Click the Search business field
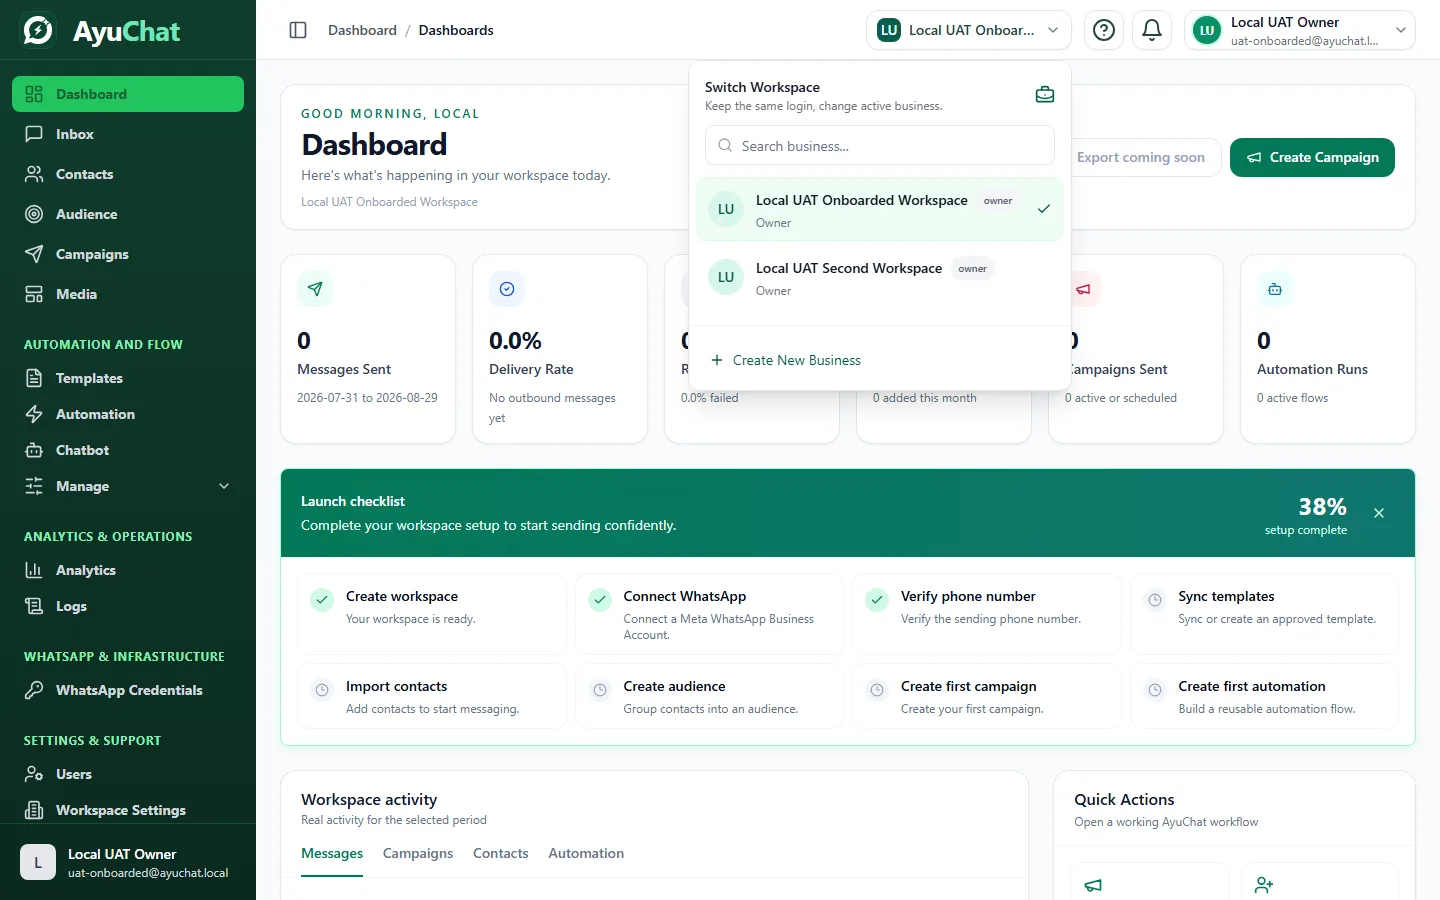Image resolution: width=1440 pixels, height=900 pixels. point(880,146)
